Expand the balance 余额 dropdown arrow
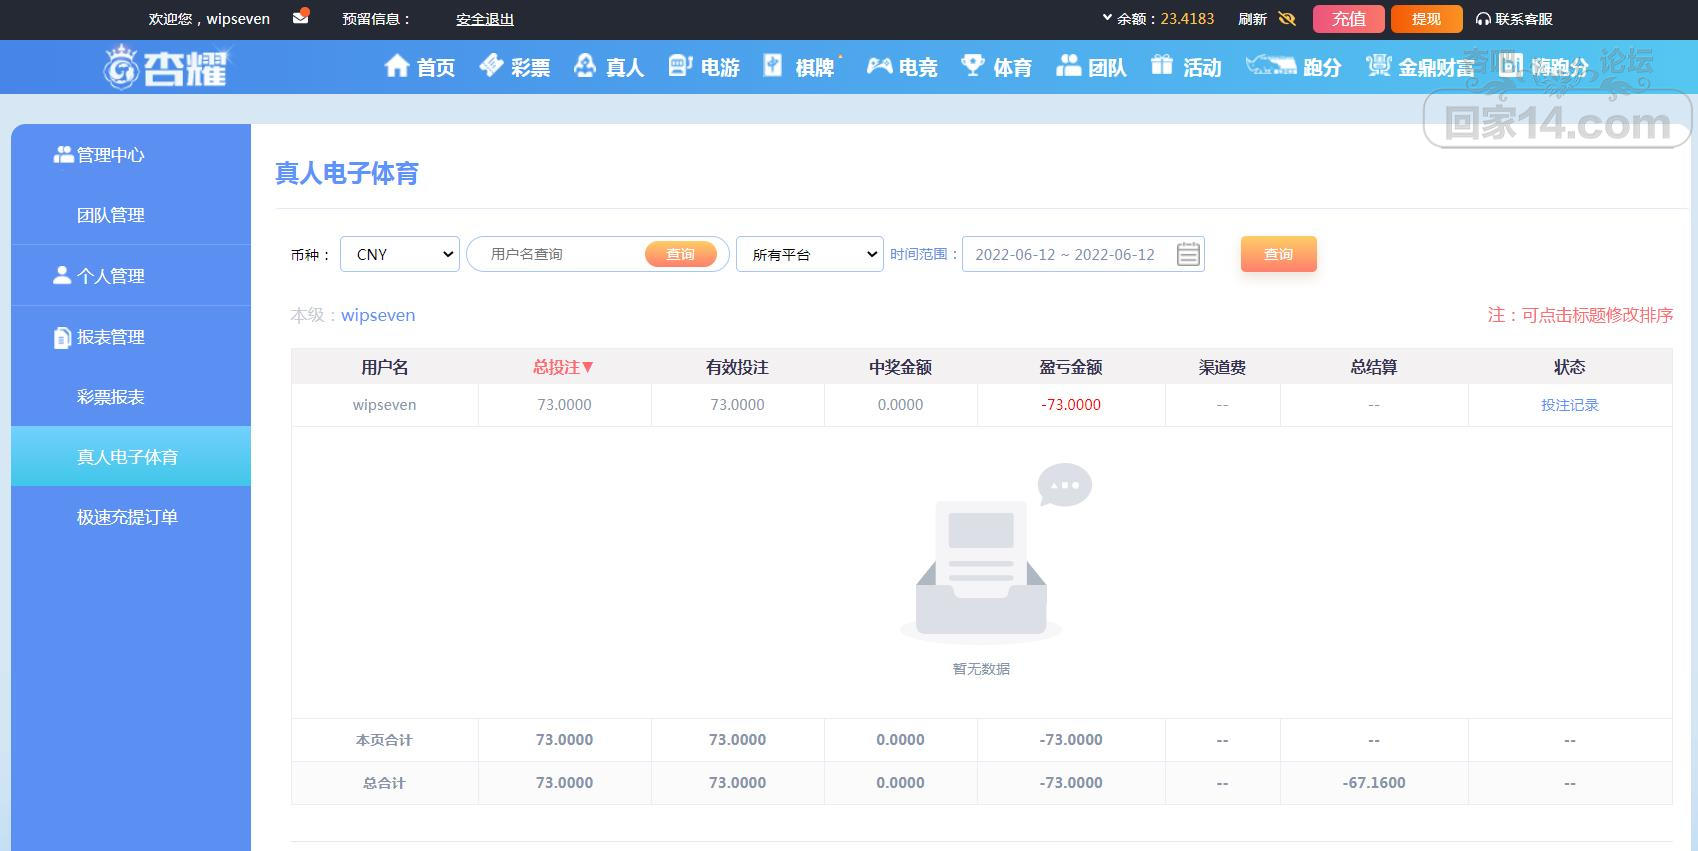Viewport: 1698px width, 851px height. tap(1107, 18)
